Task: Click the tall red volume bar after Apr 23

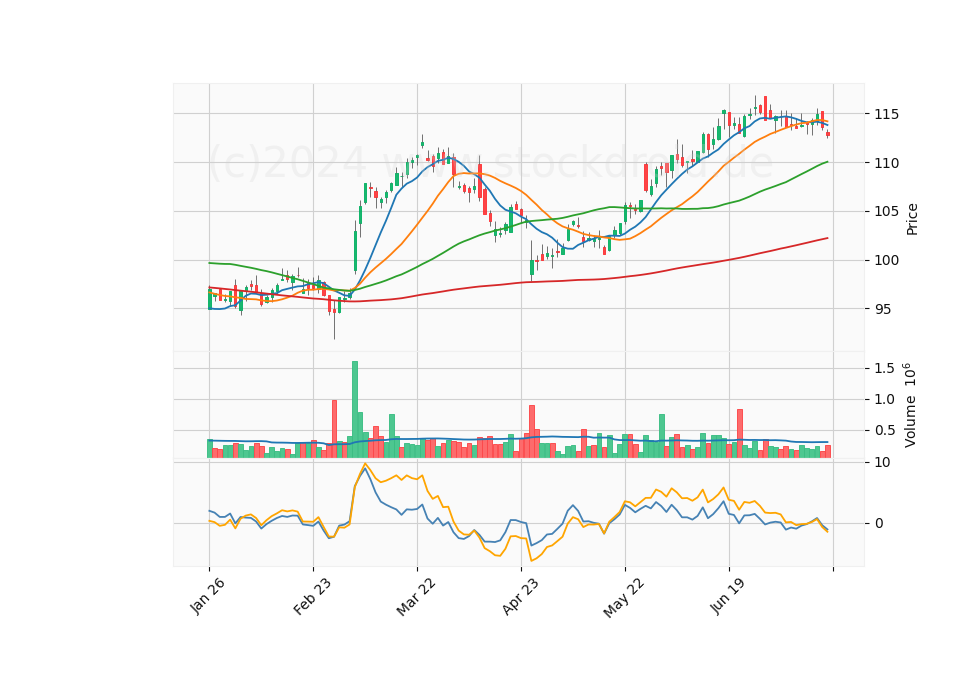Action: [x=532, y=432]
